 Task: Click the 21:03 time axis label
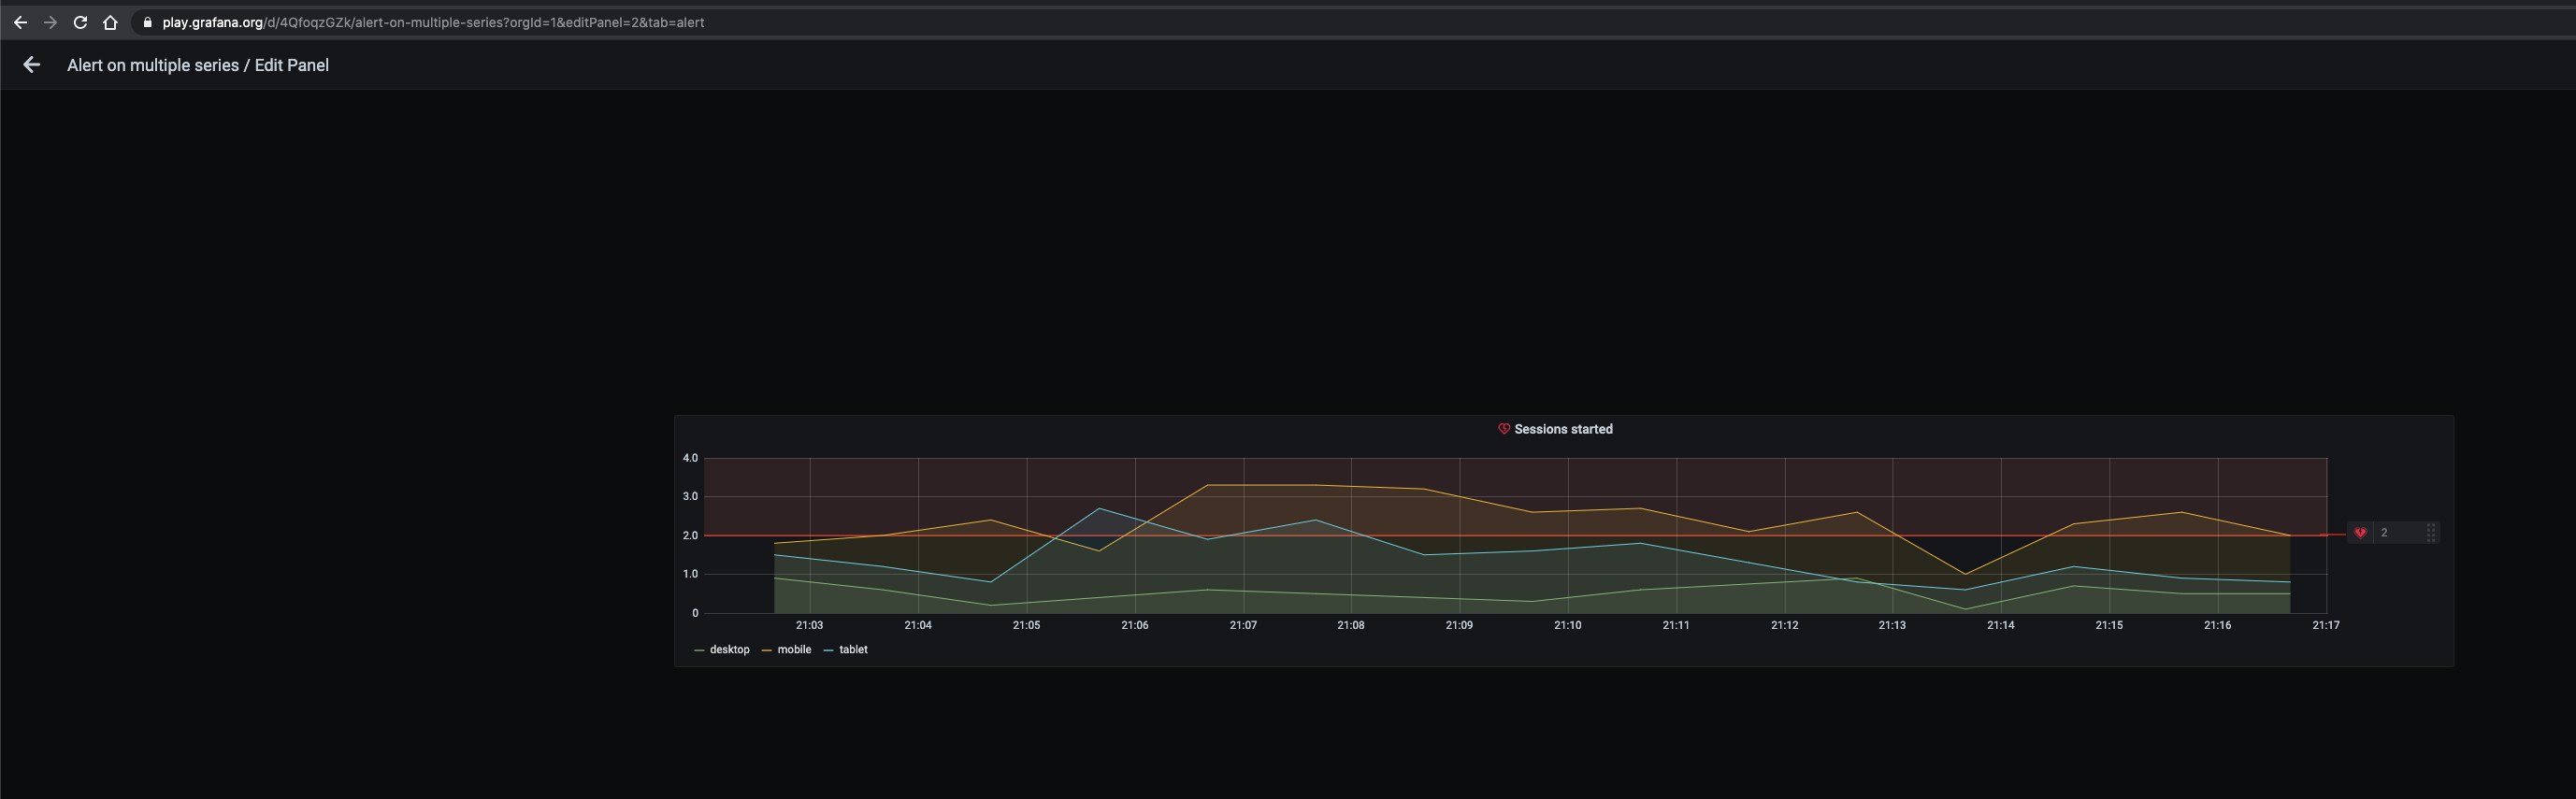coord(809,625)
